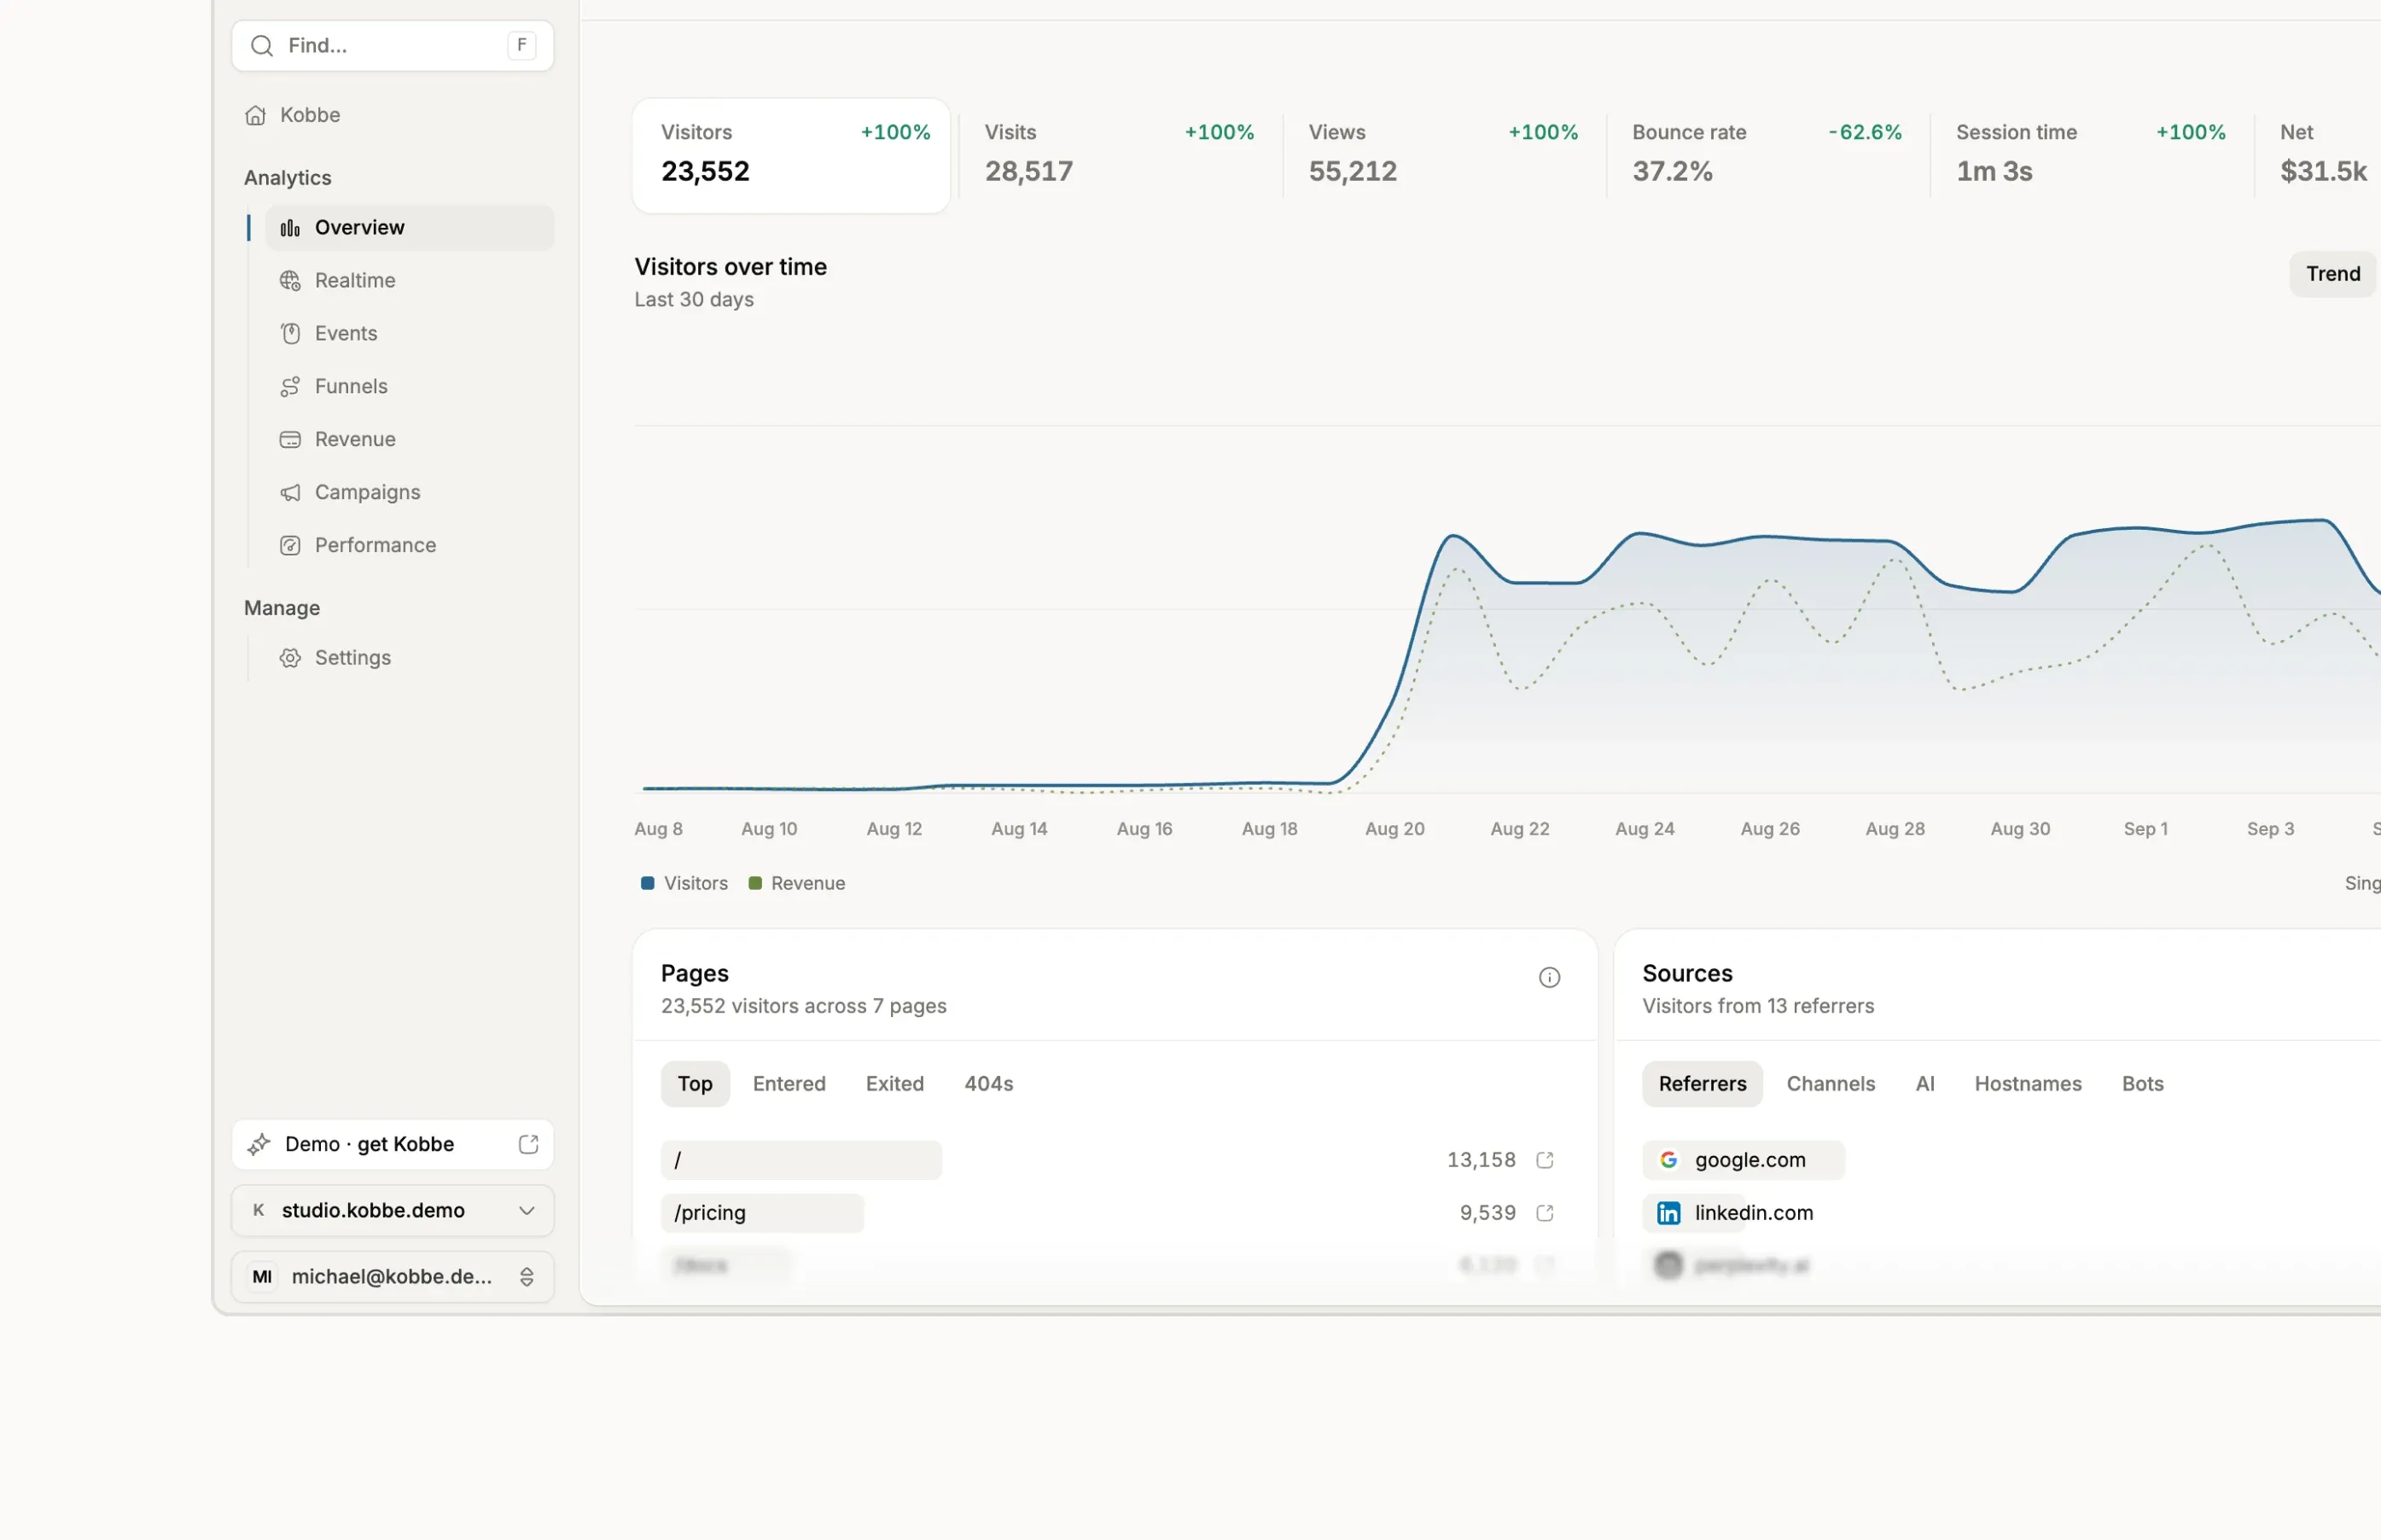Viewport: 2381px width, 1540px height.
Task: Switch to the Channels sources tab
Action: (x=1830, y=1084)
